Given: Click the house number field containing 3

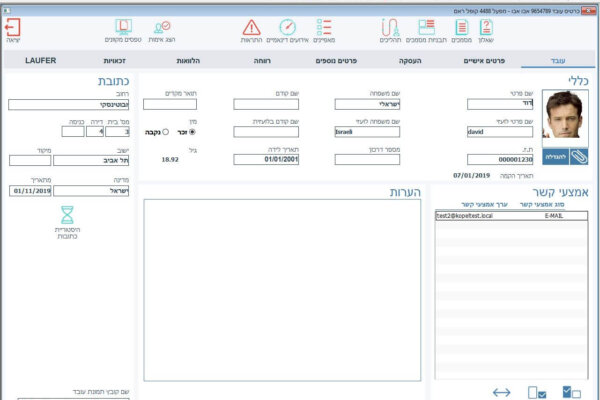Looking at the screenshot, I should click(117, 132).
